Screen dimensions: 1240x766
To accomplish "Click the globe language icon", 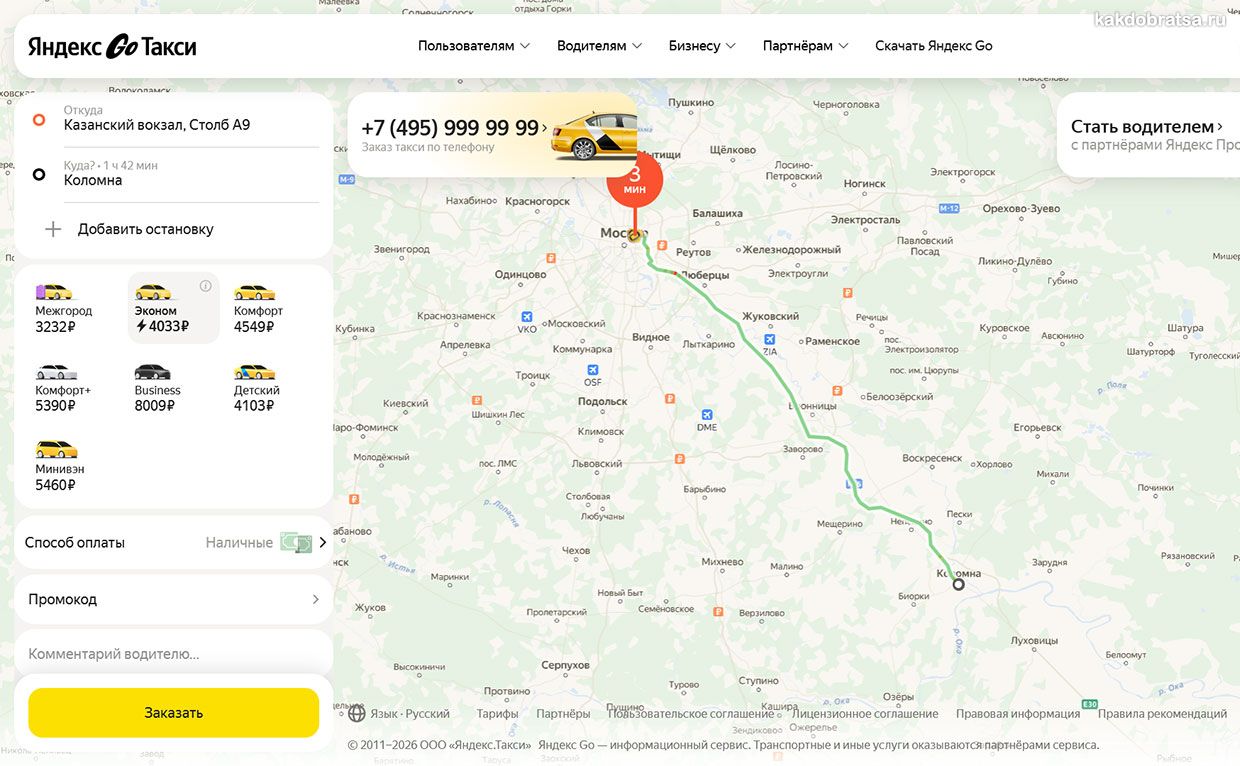I will (357, 713).
